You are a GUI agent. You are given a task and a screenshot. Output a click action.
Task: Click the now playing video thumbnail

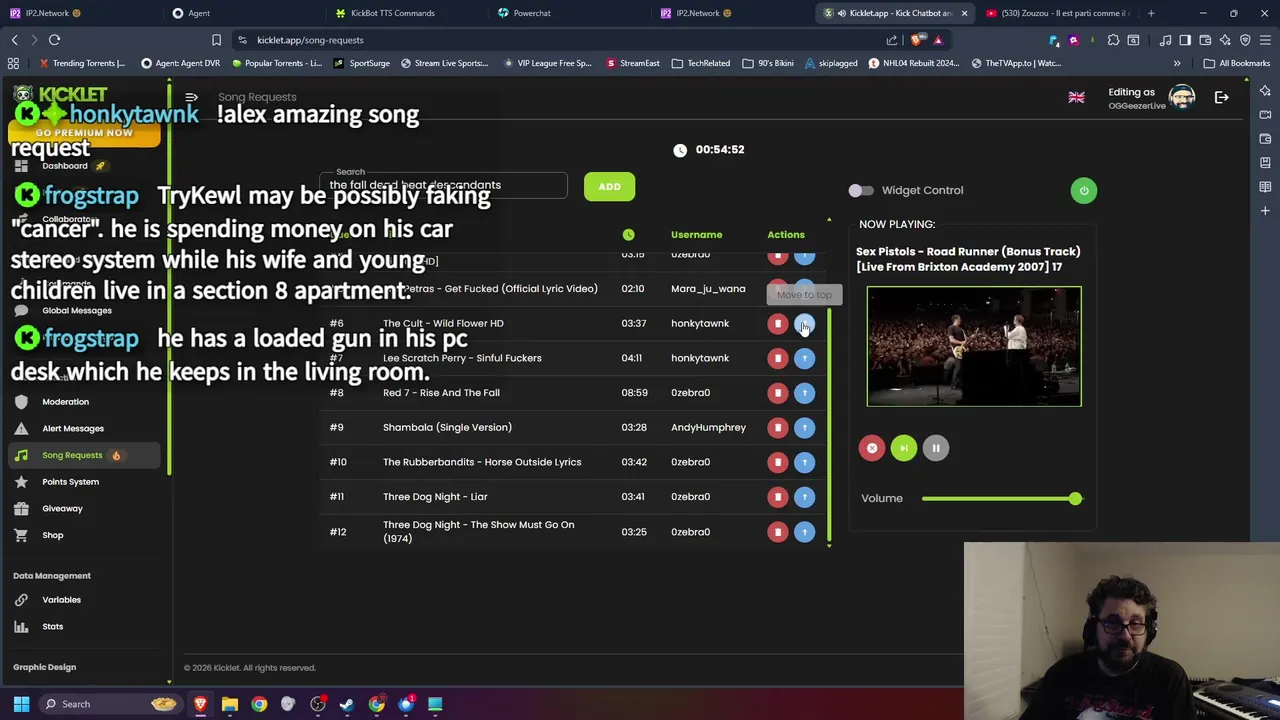pos(974,346)
